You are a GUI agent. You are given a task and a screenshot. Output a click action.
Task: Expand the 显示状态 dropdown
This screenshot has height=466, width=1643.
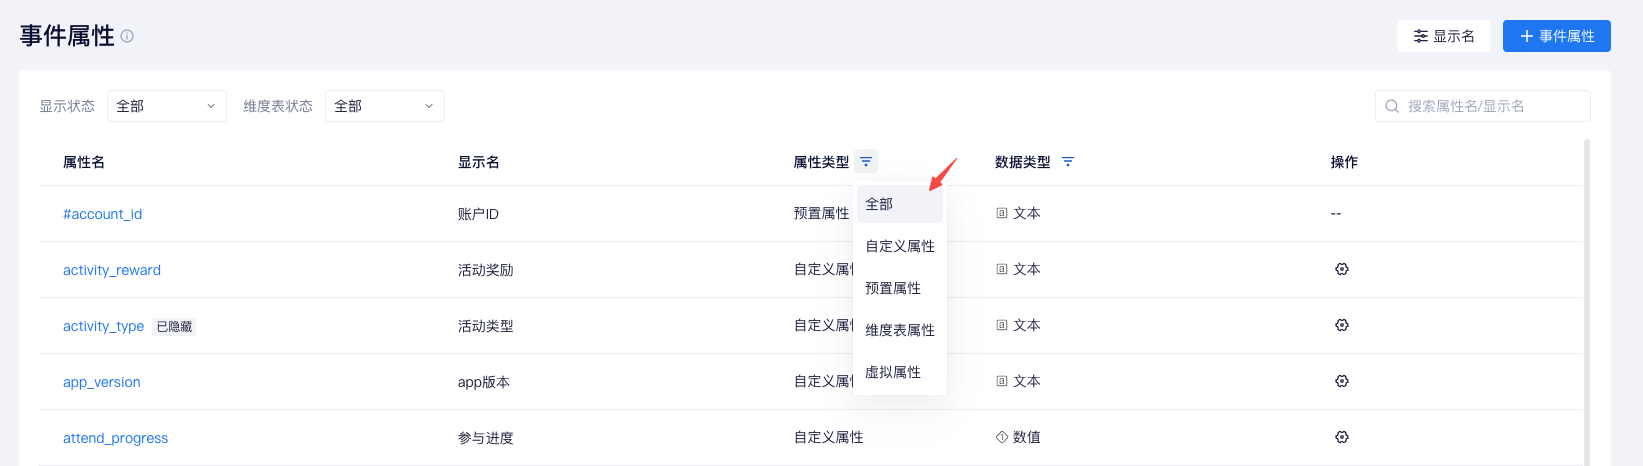[x=167, y=106]
